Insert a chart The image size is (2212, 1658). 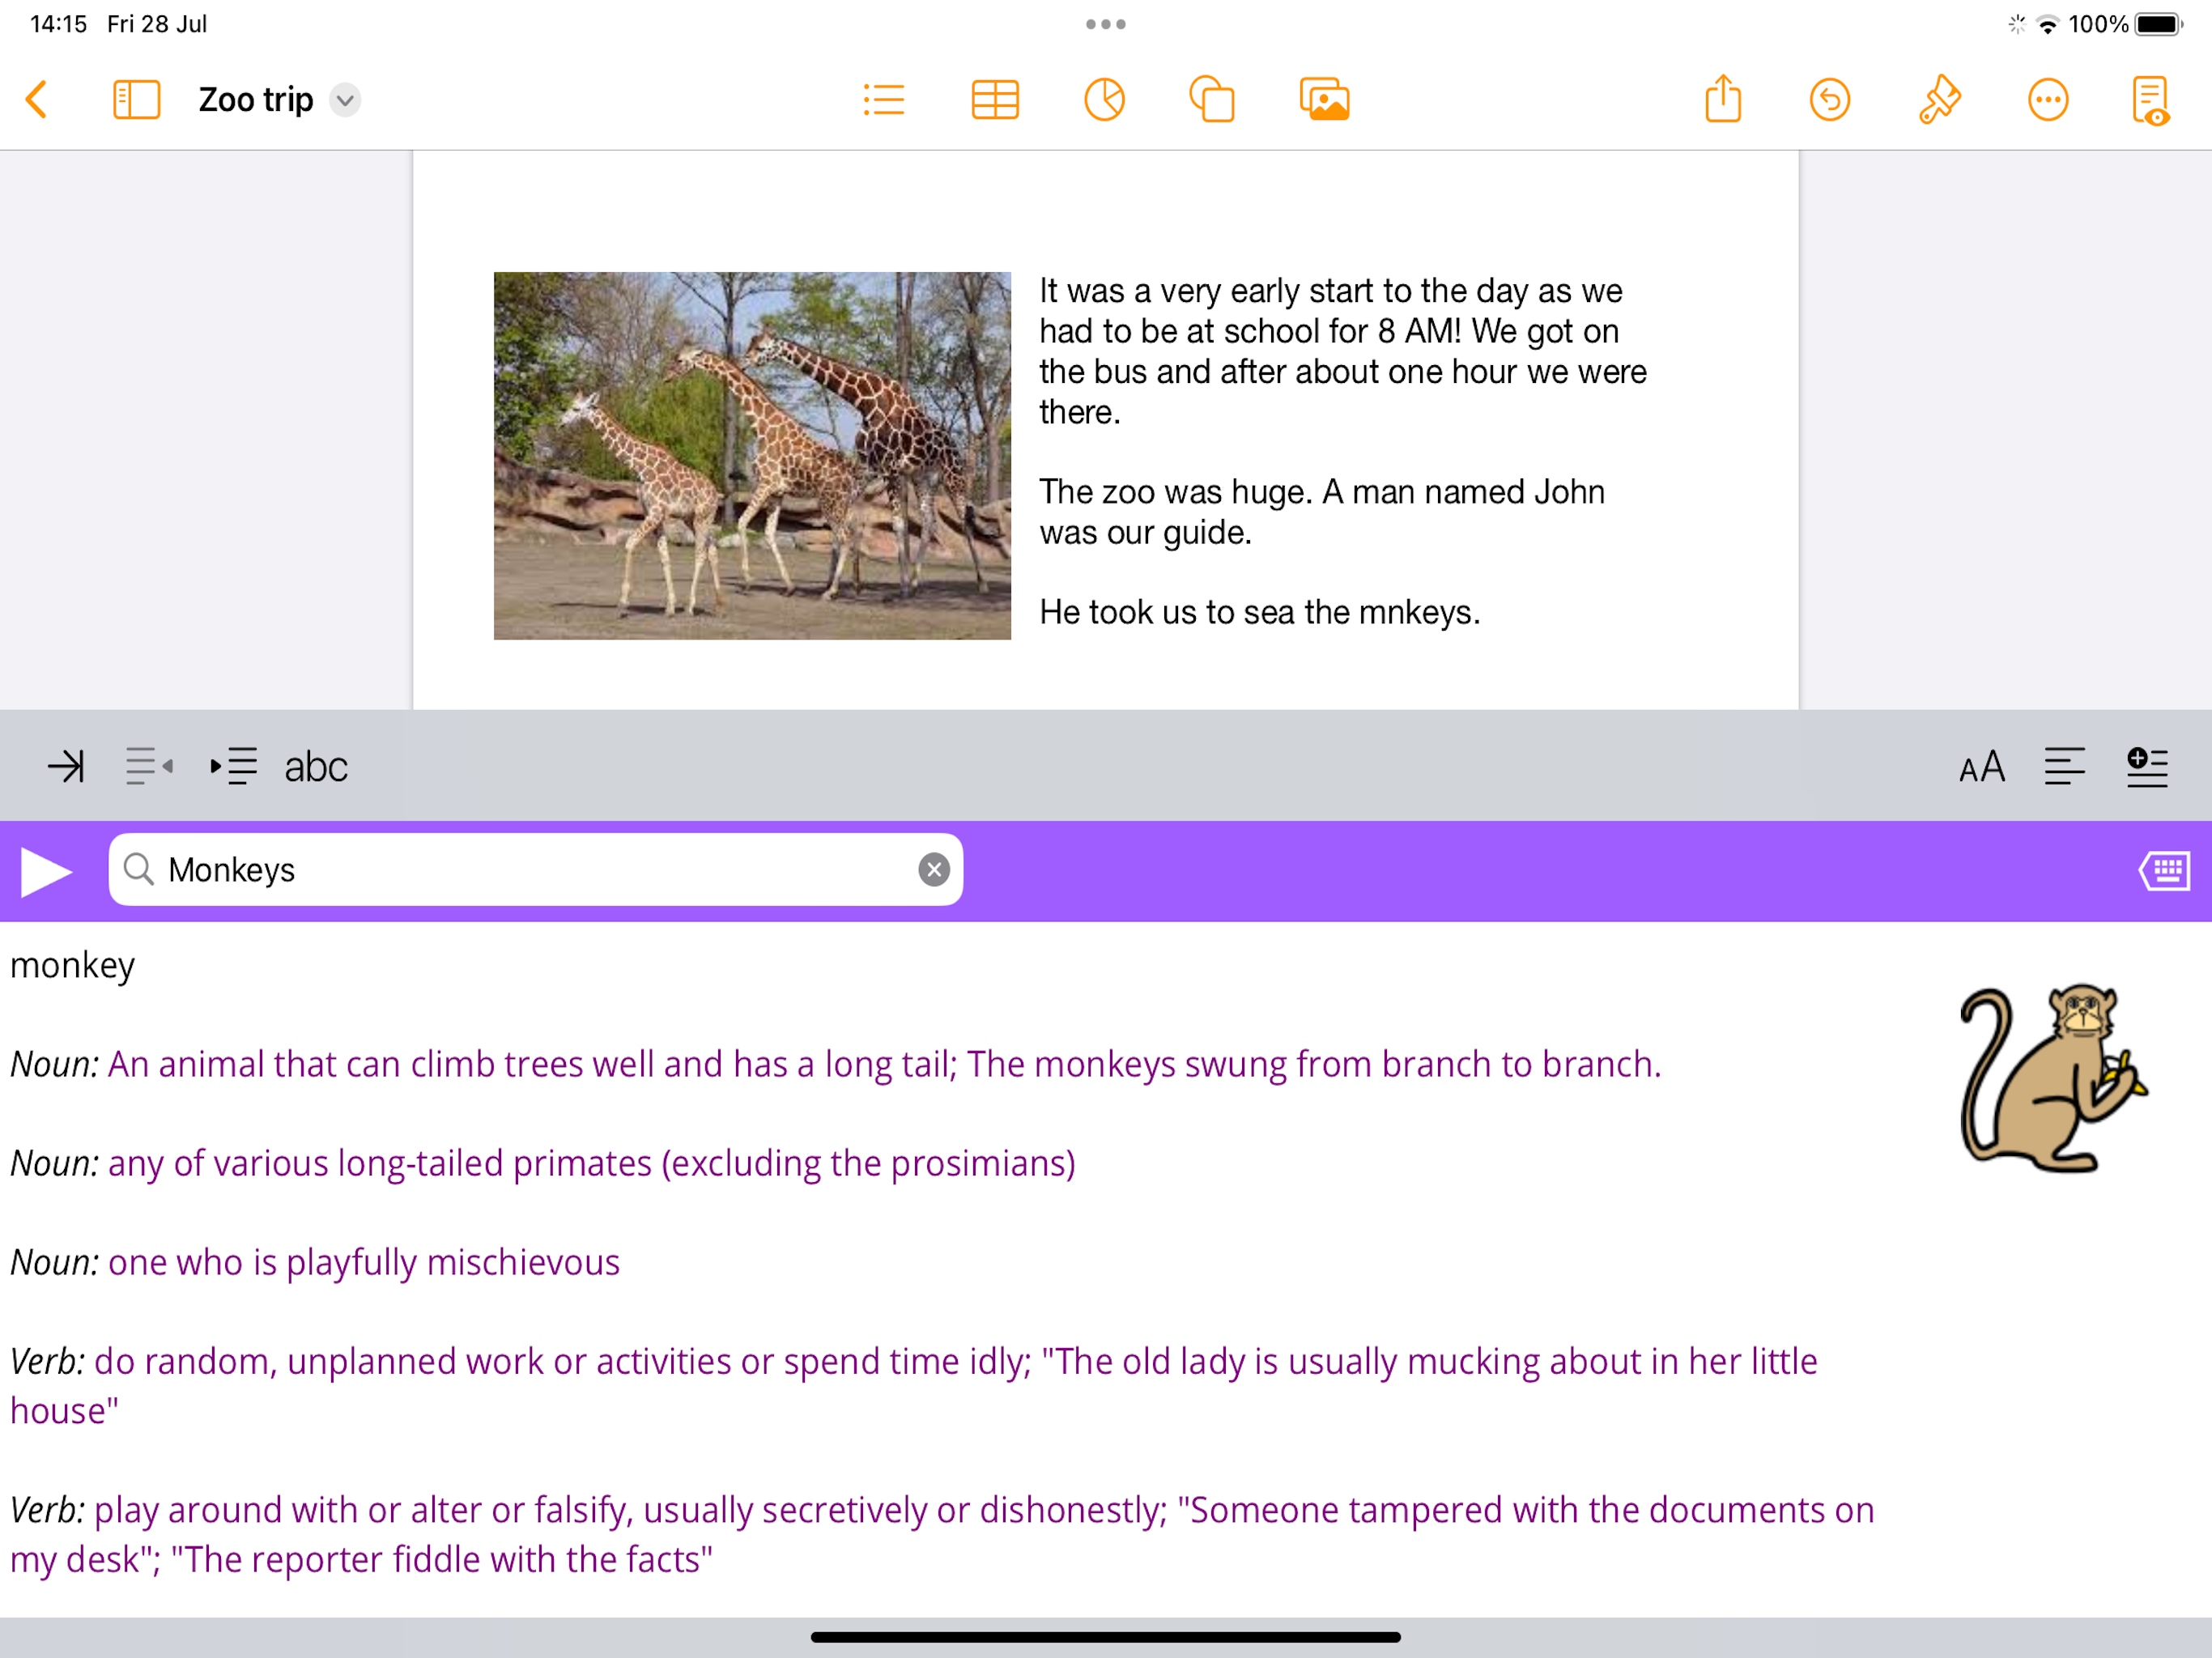[1105, 100]
